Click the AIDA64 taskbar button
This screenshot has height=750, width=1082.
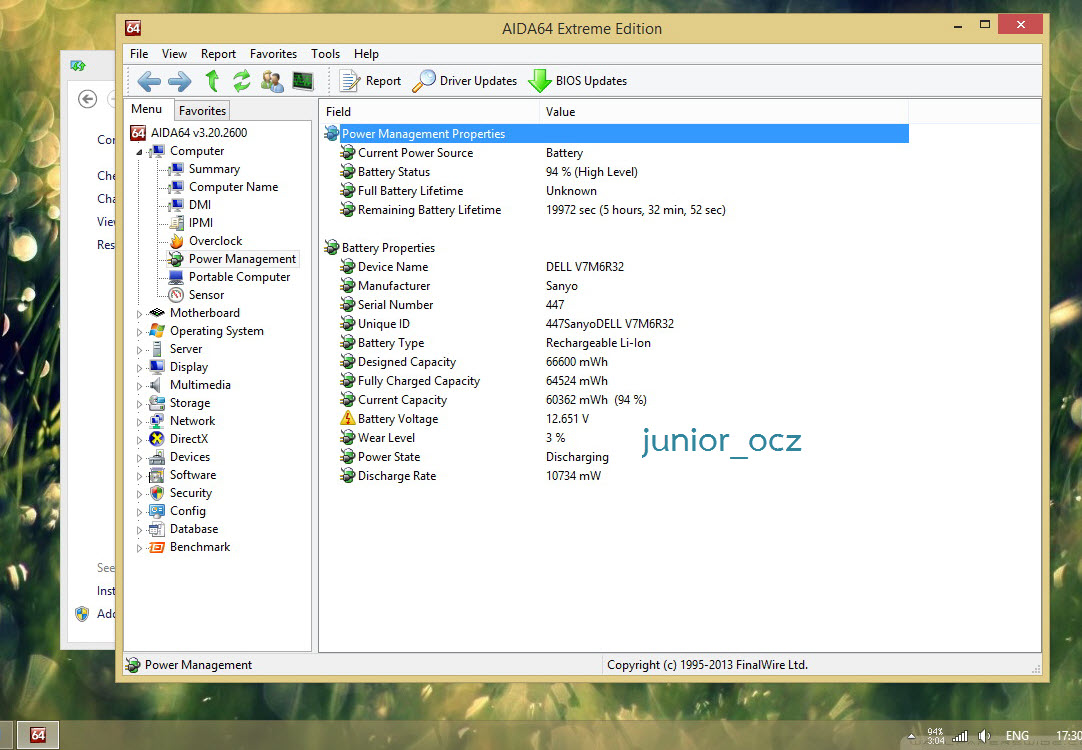click(38, 735)
